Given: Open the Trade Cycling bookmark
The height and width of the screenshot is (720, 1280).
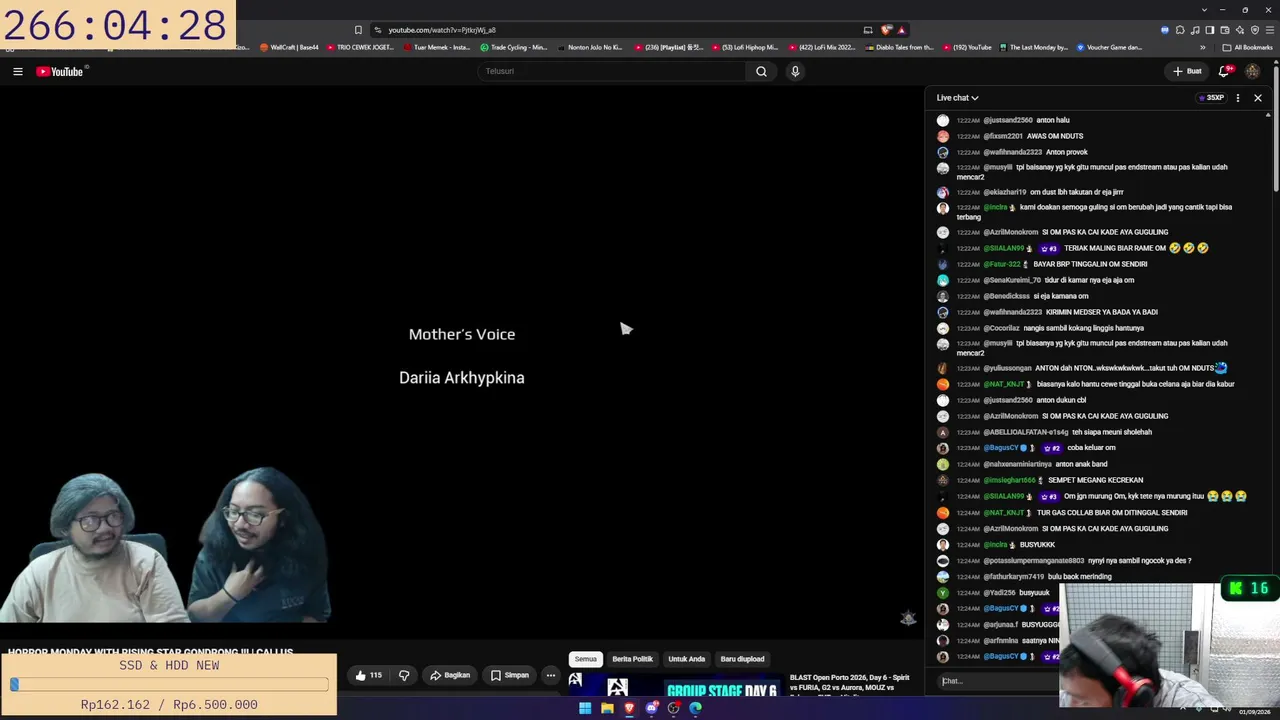Looking at the screenshot, I should pos(514,47).
